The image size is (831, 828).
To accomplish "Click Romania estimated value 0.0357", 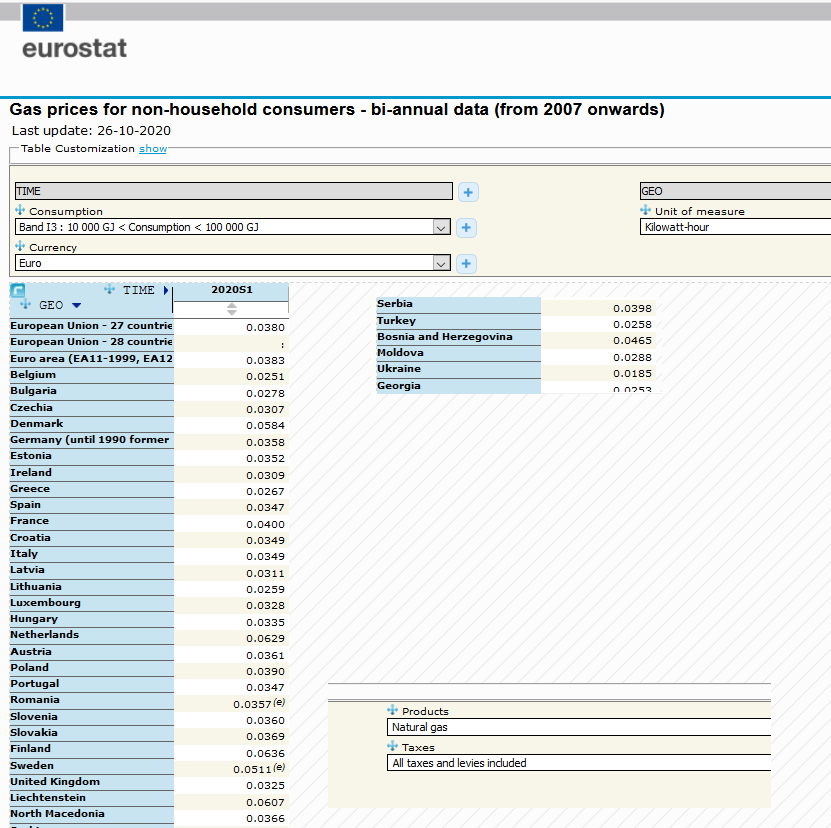I will coord(252,704).
